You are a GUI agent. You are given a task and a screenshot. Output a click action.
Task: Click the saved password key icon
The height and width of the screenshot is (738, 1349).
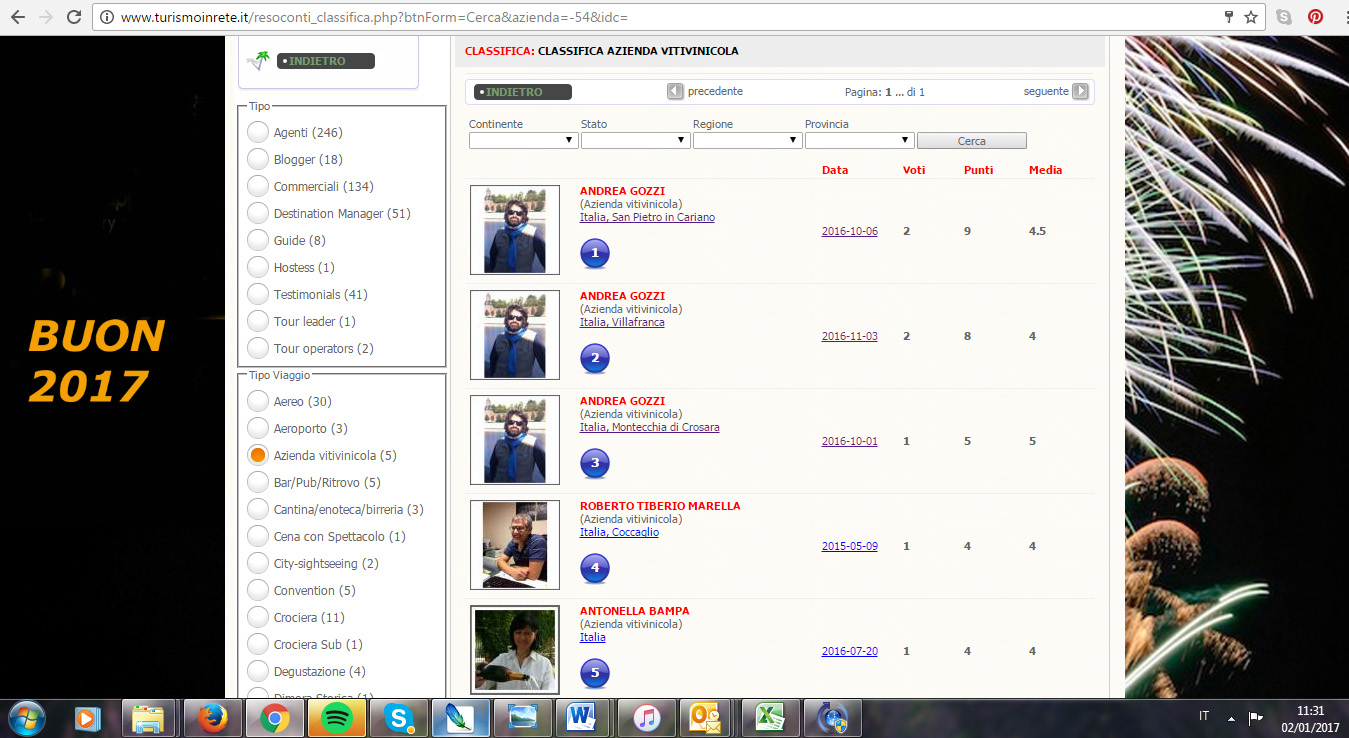(x=1229, y=17)
